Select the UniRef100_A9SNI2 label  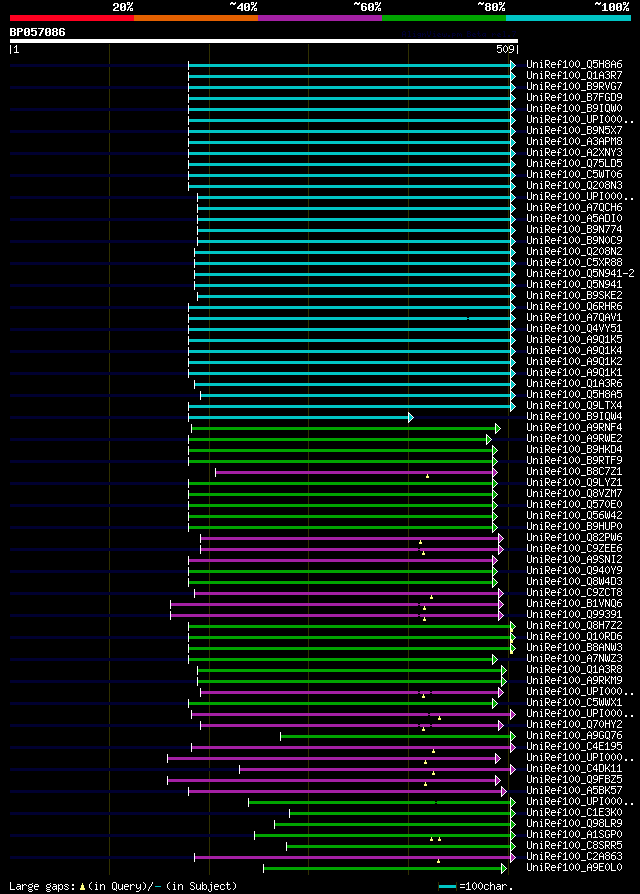pyautogui.click(x=574, y=559)
